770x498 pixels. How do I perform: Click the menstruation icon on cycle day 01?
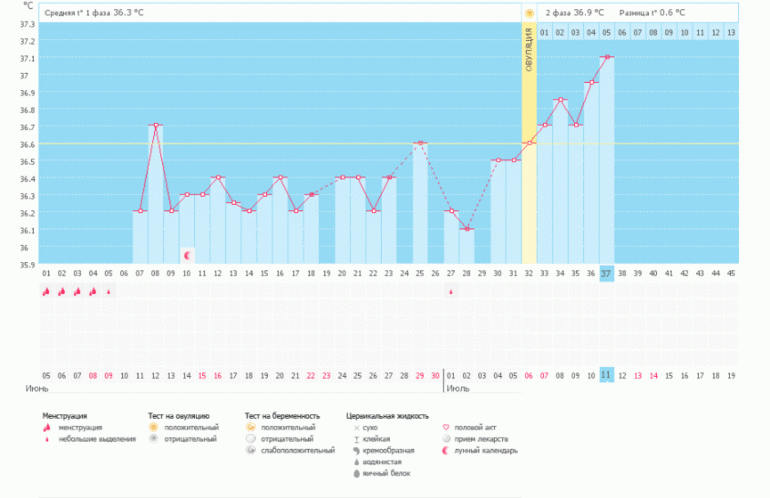(46, 291)
